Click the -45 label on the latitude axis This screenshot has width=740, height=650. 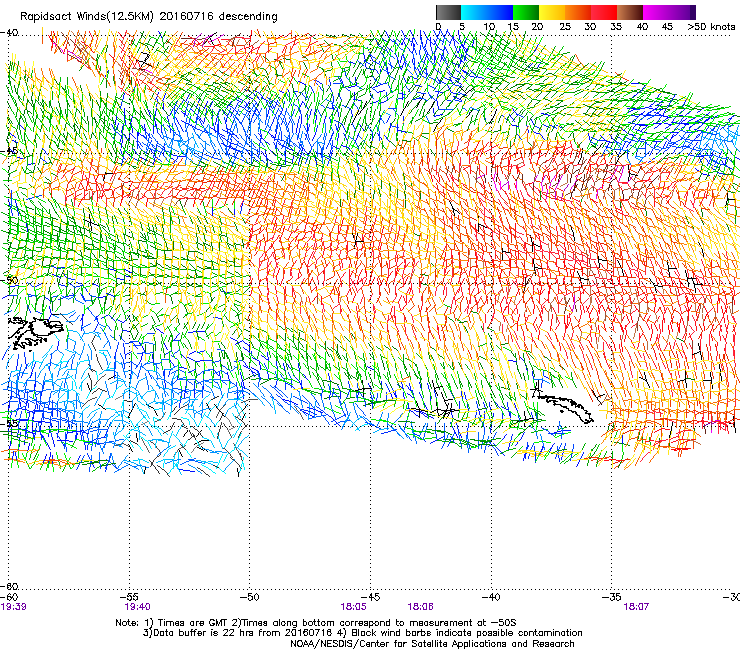tap(9, 151)
